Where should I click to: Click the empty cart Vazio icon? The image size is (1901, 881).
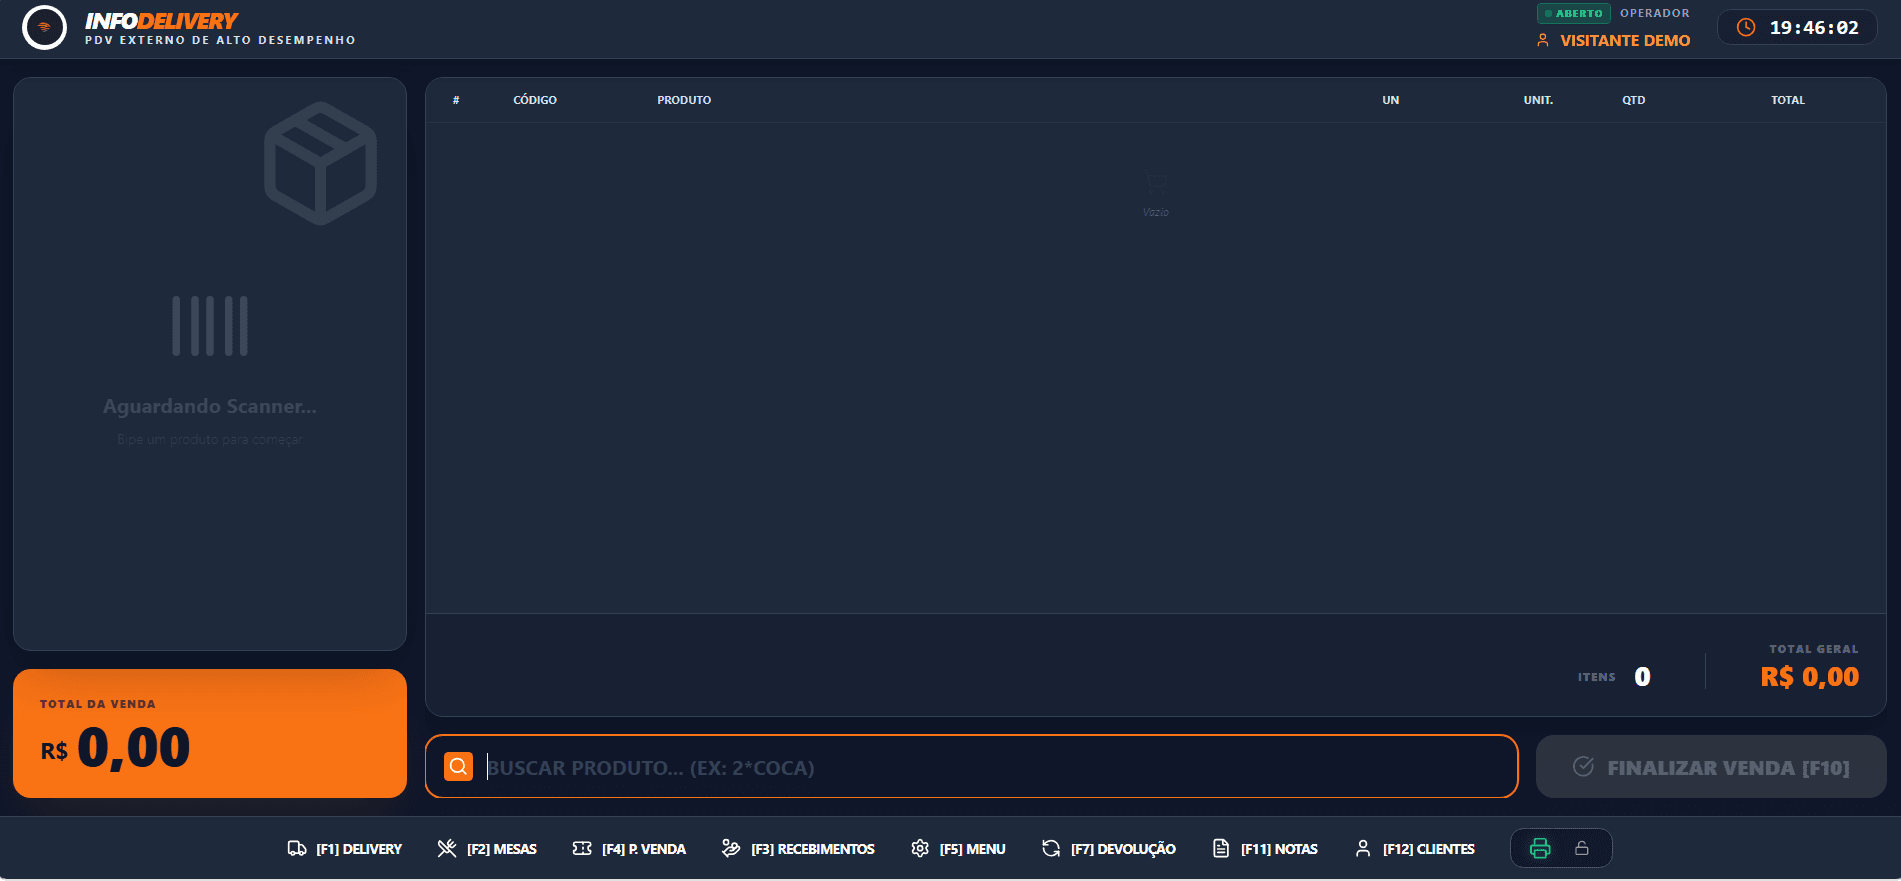1156,183
